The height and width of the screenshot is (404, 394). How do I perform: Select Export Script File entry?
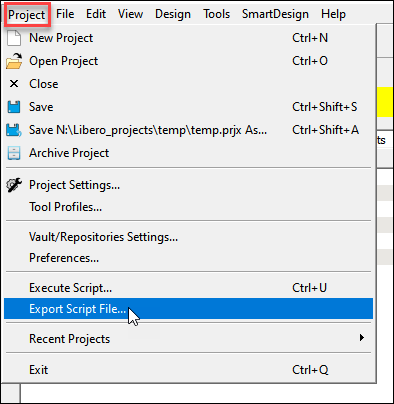coord(188,309)
